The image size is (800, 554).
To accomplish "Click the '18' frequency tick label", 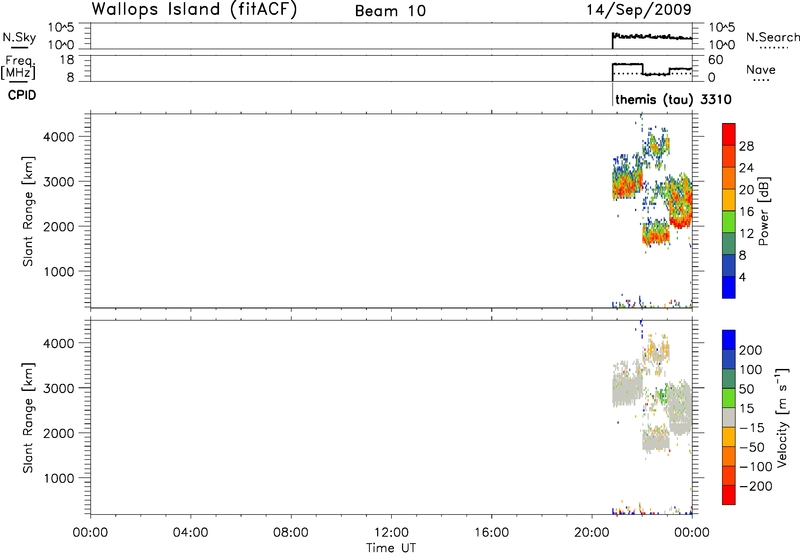I will [67, 60].
